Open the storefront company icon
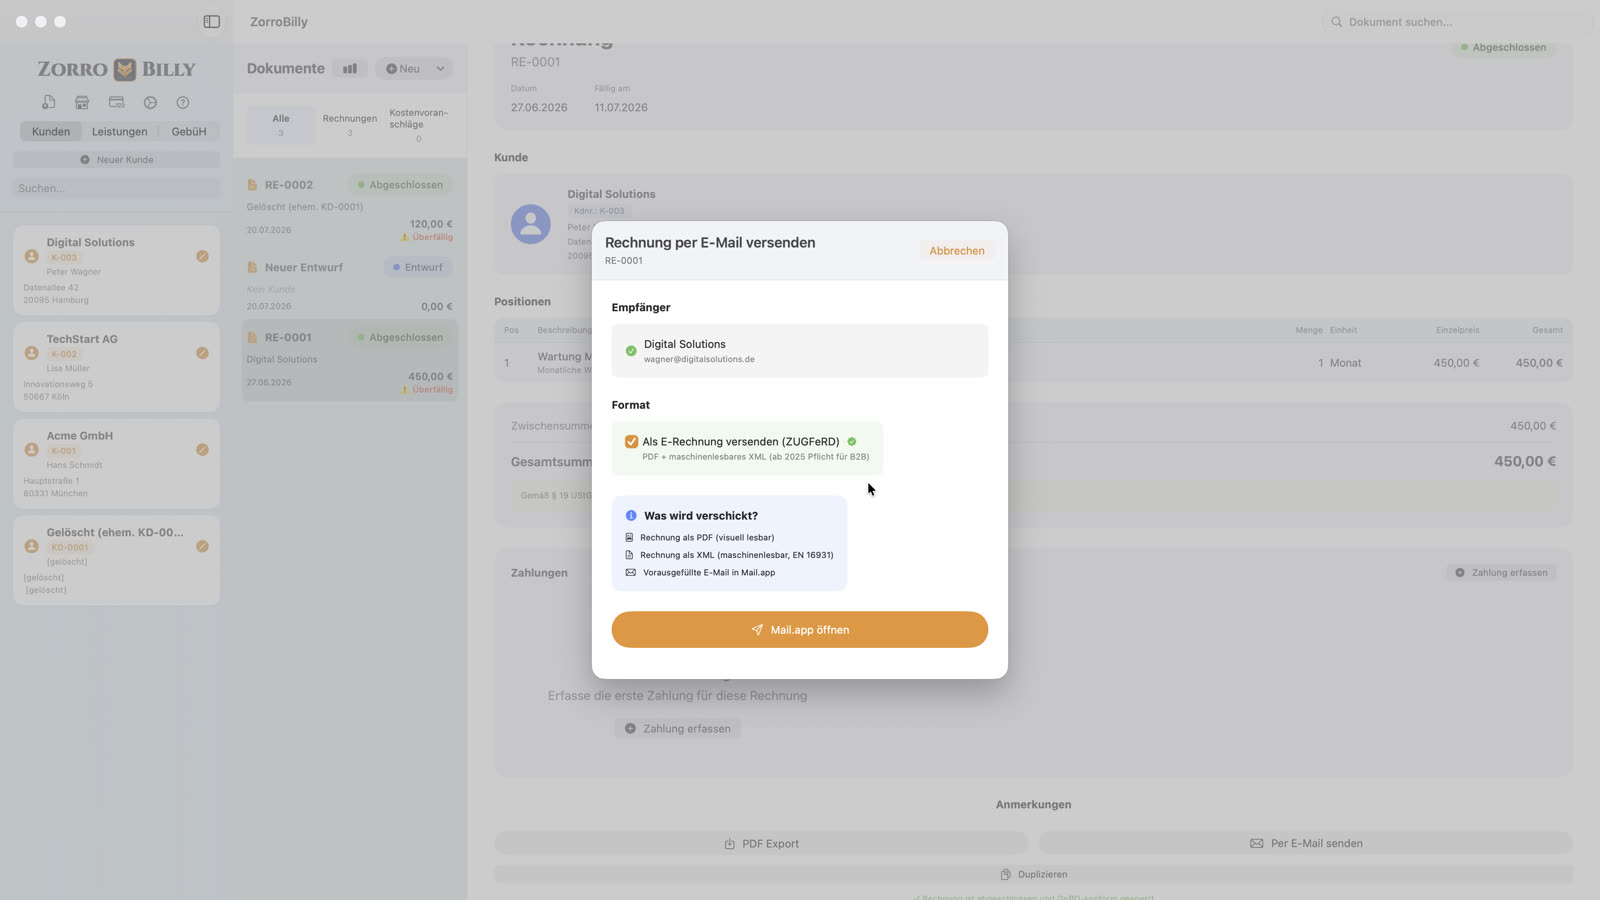This screenshot has width=1600, height=900. 82,102
